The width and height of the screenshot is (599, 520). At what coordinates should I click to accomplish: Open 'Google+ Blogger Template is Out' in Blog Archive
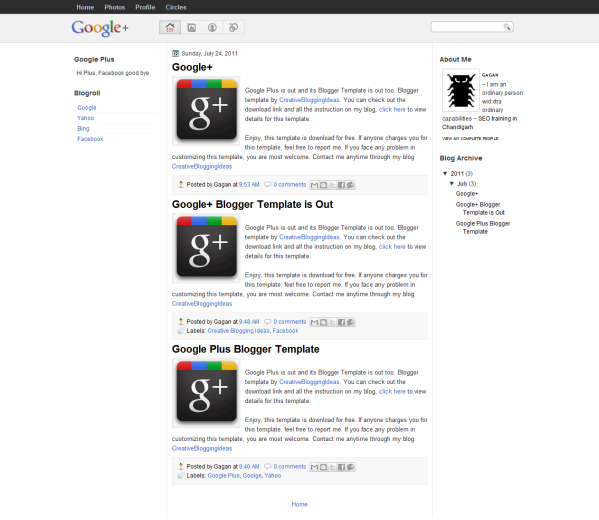[480, 209]
